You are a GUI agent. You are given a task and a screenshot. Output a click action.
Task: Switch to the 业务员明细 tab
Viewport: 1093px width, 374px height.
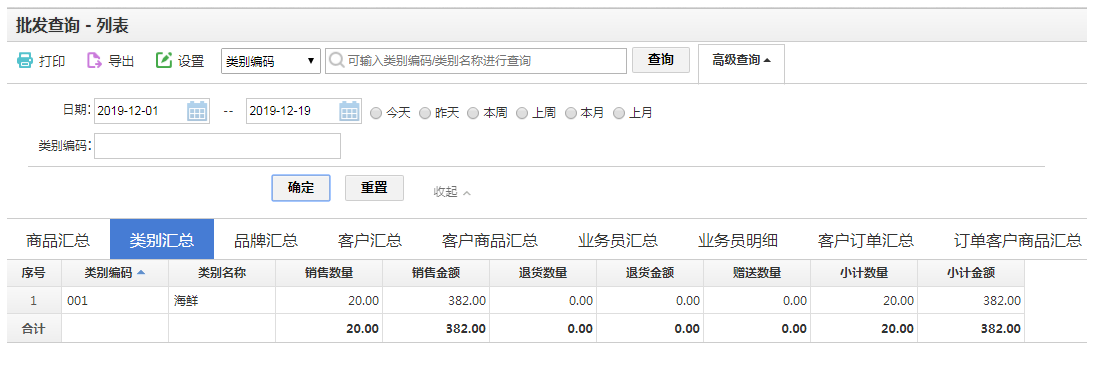coord(737,240)
